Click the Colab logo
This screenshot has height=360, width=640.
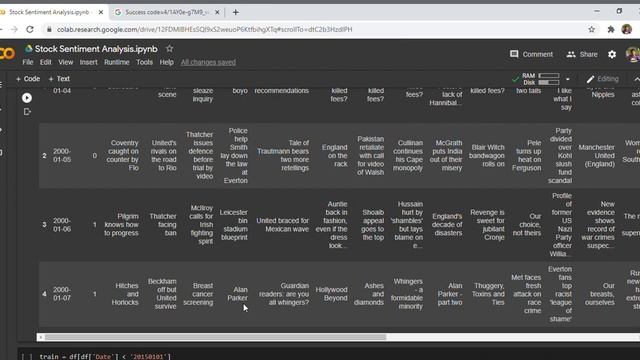click(7, 53)
